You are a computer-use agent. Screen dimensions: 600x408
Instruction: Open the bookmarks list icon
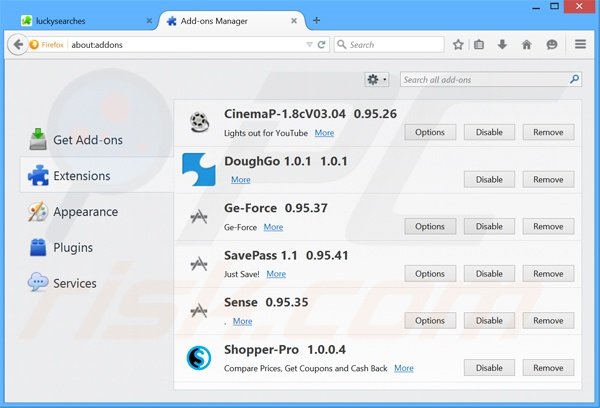tap(479, 45)
